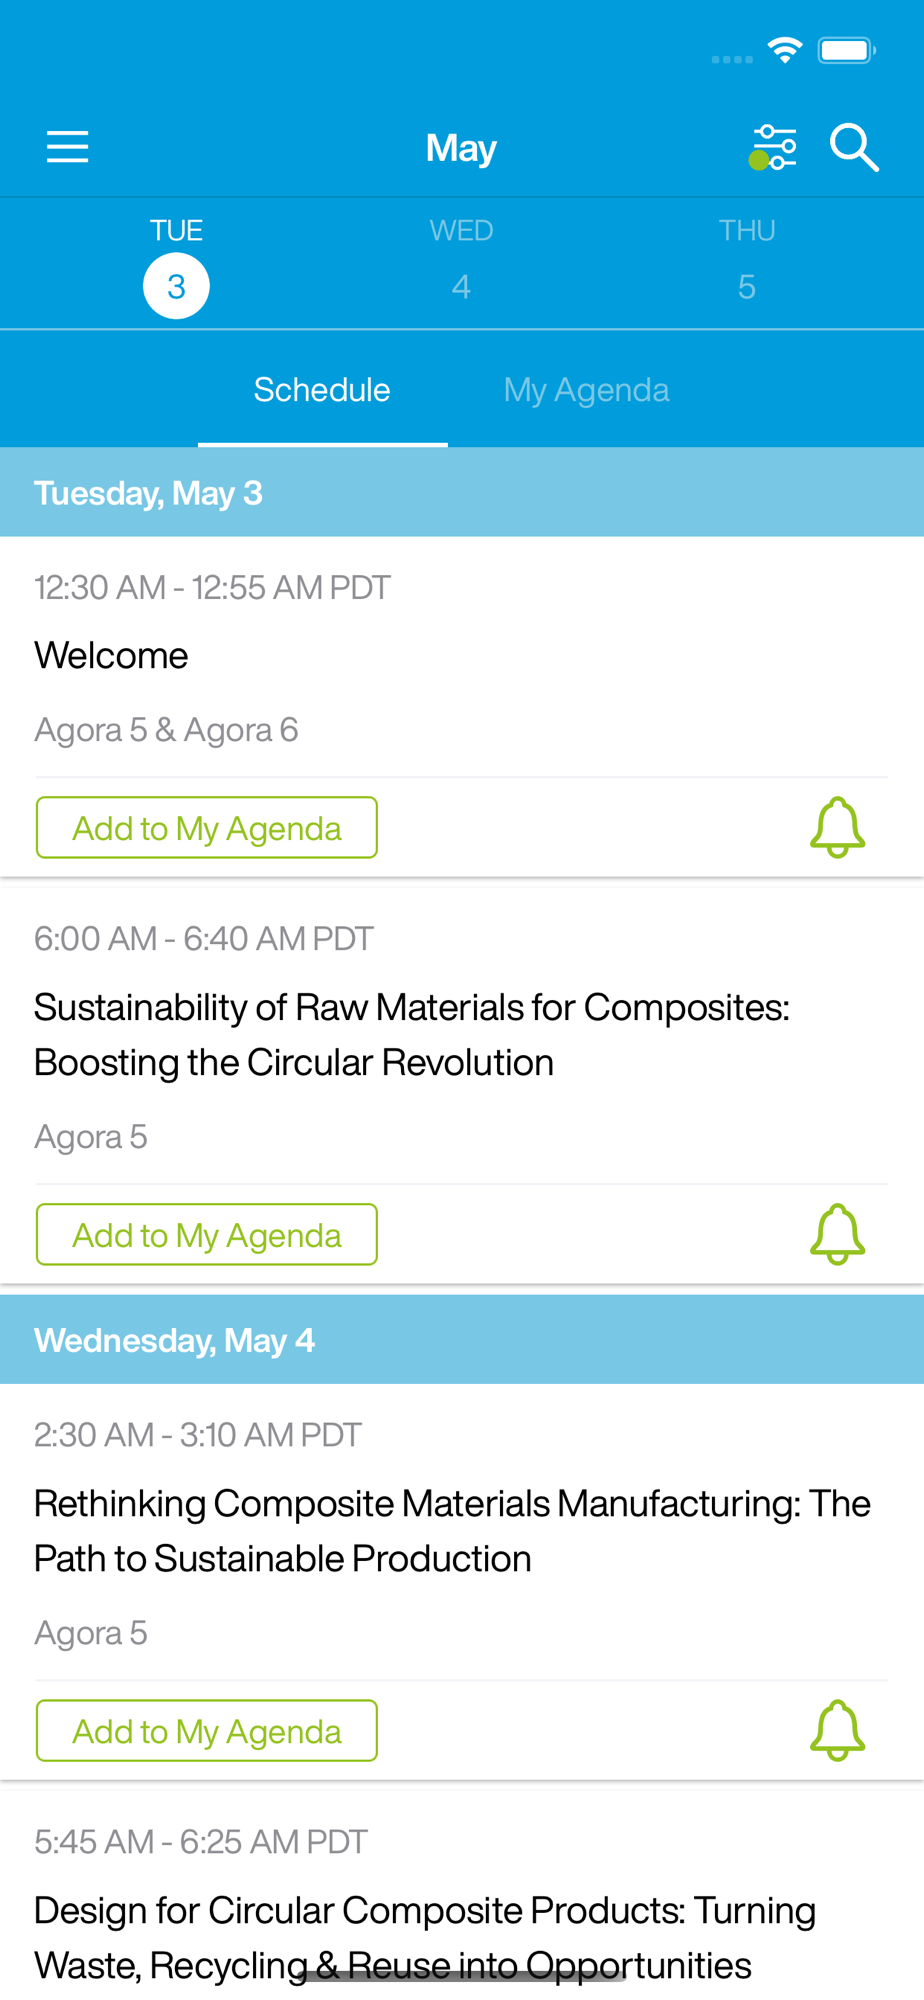Open the Welcome session details
The image size is (924, 2000).
pyautogui.click(x=112, y=656)
